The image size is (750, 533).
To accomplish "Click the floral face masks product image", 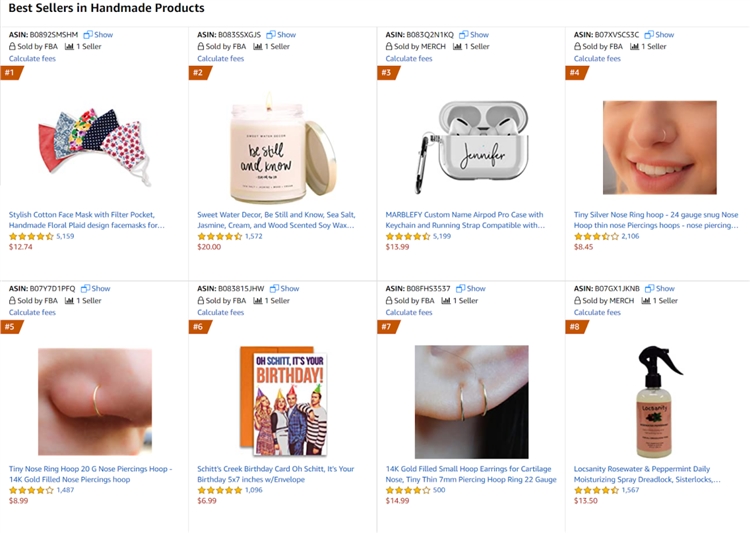I will tap(95, 147).
